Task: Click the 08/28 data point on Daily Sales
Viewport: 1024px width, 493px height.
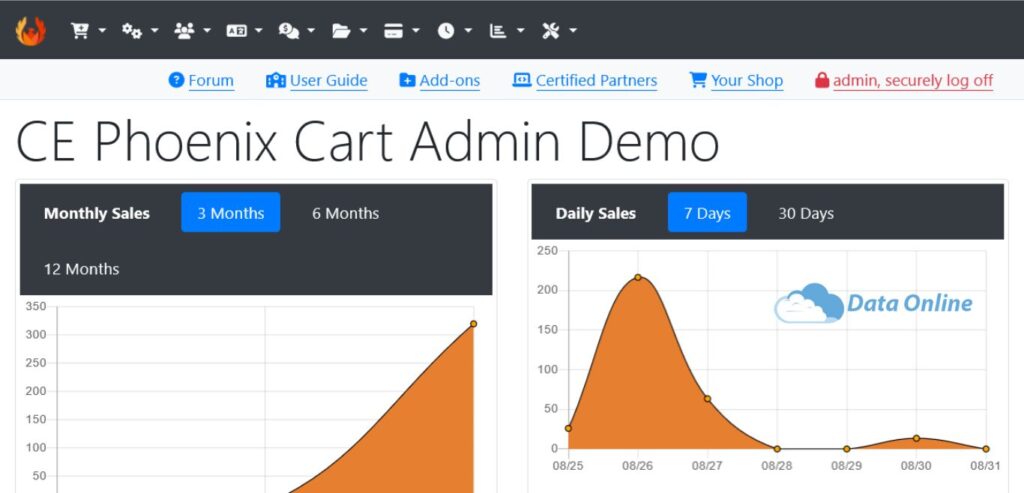Action: pyautogui.click(x=777, y=449)
